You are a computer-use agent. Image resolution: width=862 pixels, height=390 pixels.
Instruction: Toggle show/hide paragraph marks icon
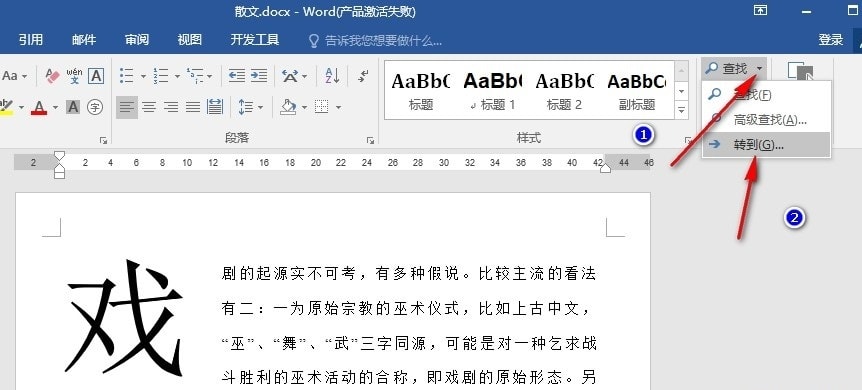coord(363,75)
